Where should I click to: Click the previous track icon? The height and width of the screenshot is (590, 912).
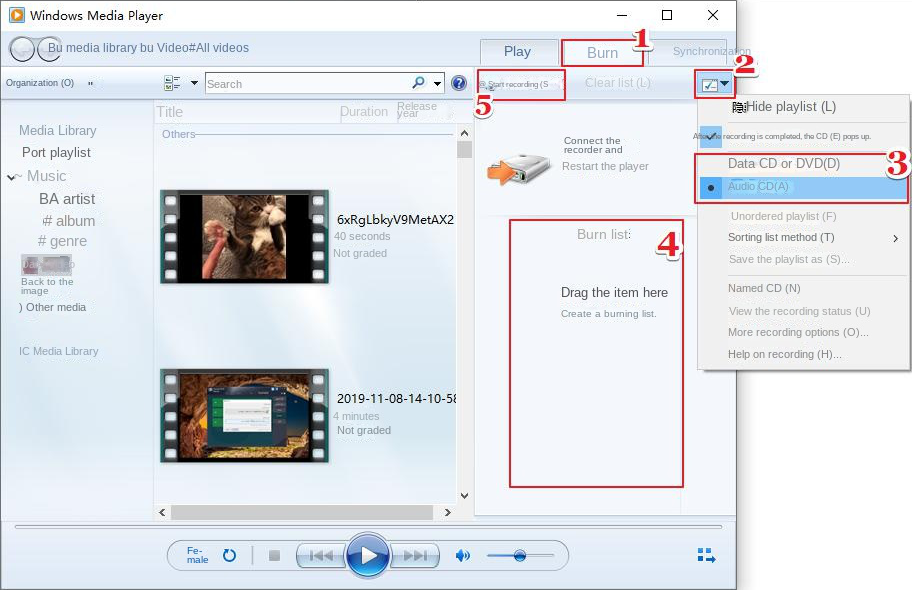tap(322, 555)
